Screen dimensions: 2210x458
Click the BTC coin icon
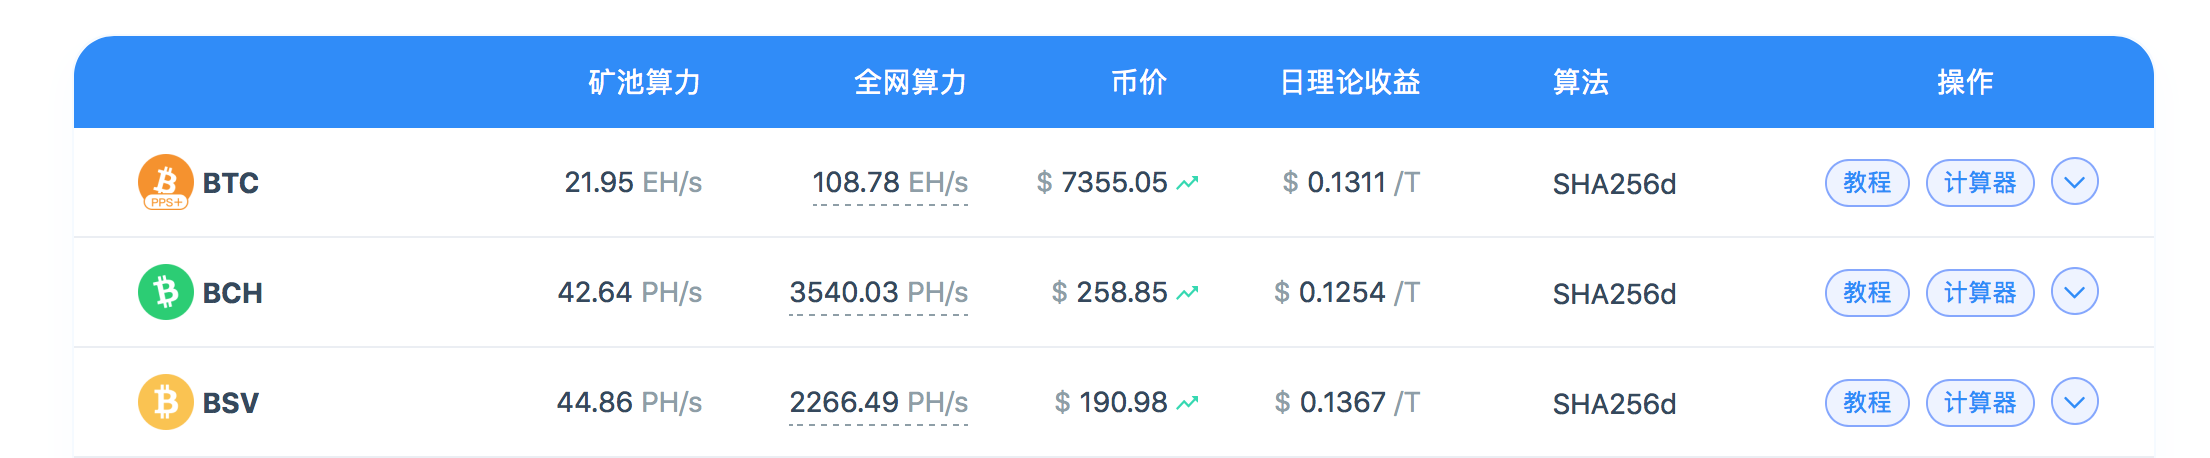coord(165,180)
